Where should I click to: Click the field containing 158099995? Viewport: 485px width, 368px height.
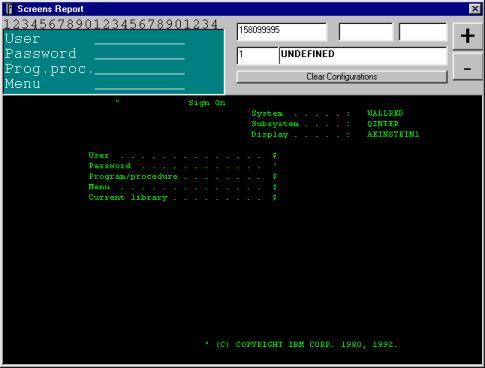(282, 32)
